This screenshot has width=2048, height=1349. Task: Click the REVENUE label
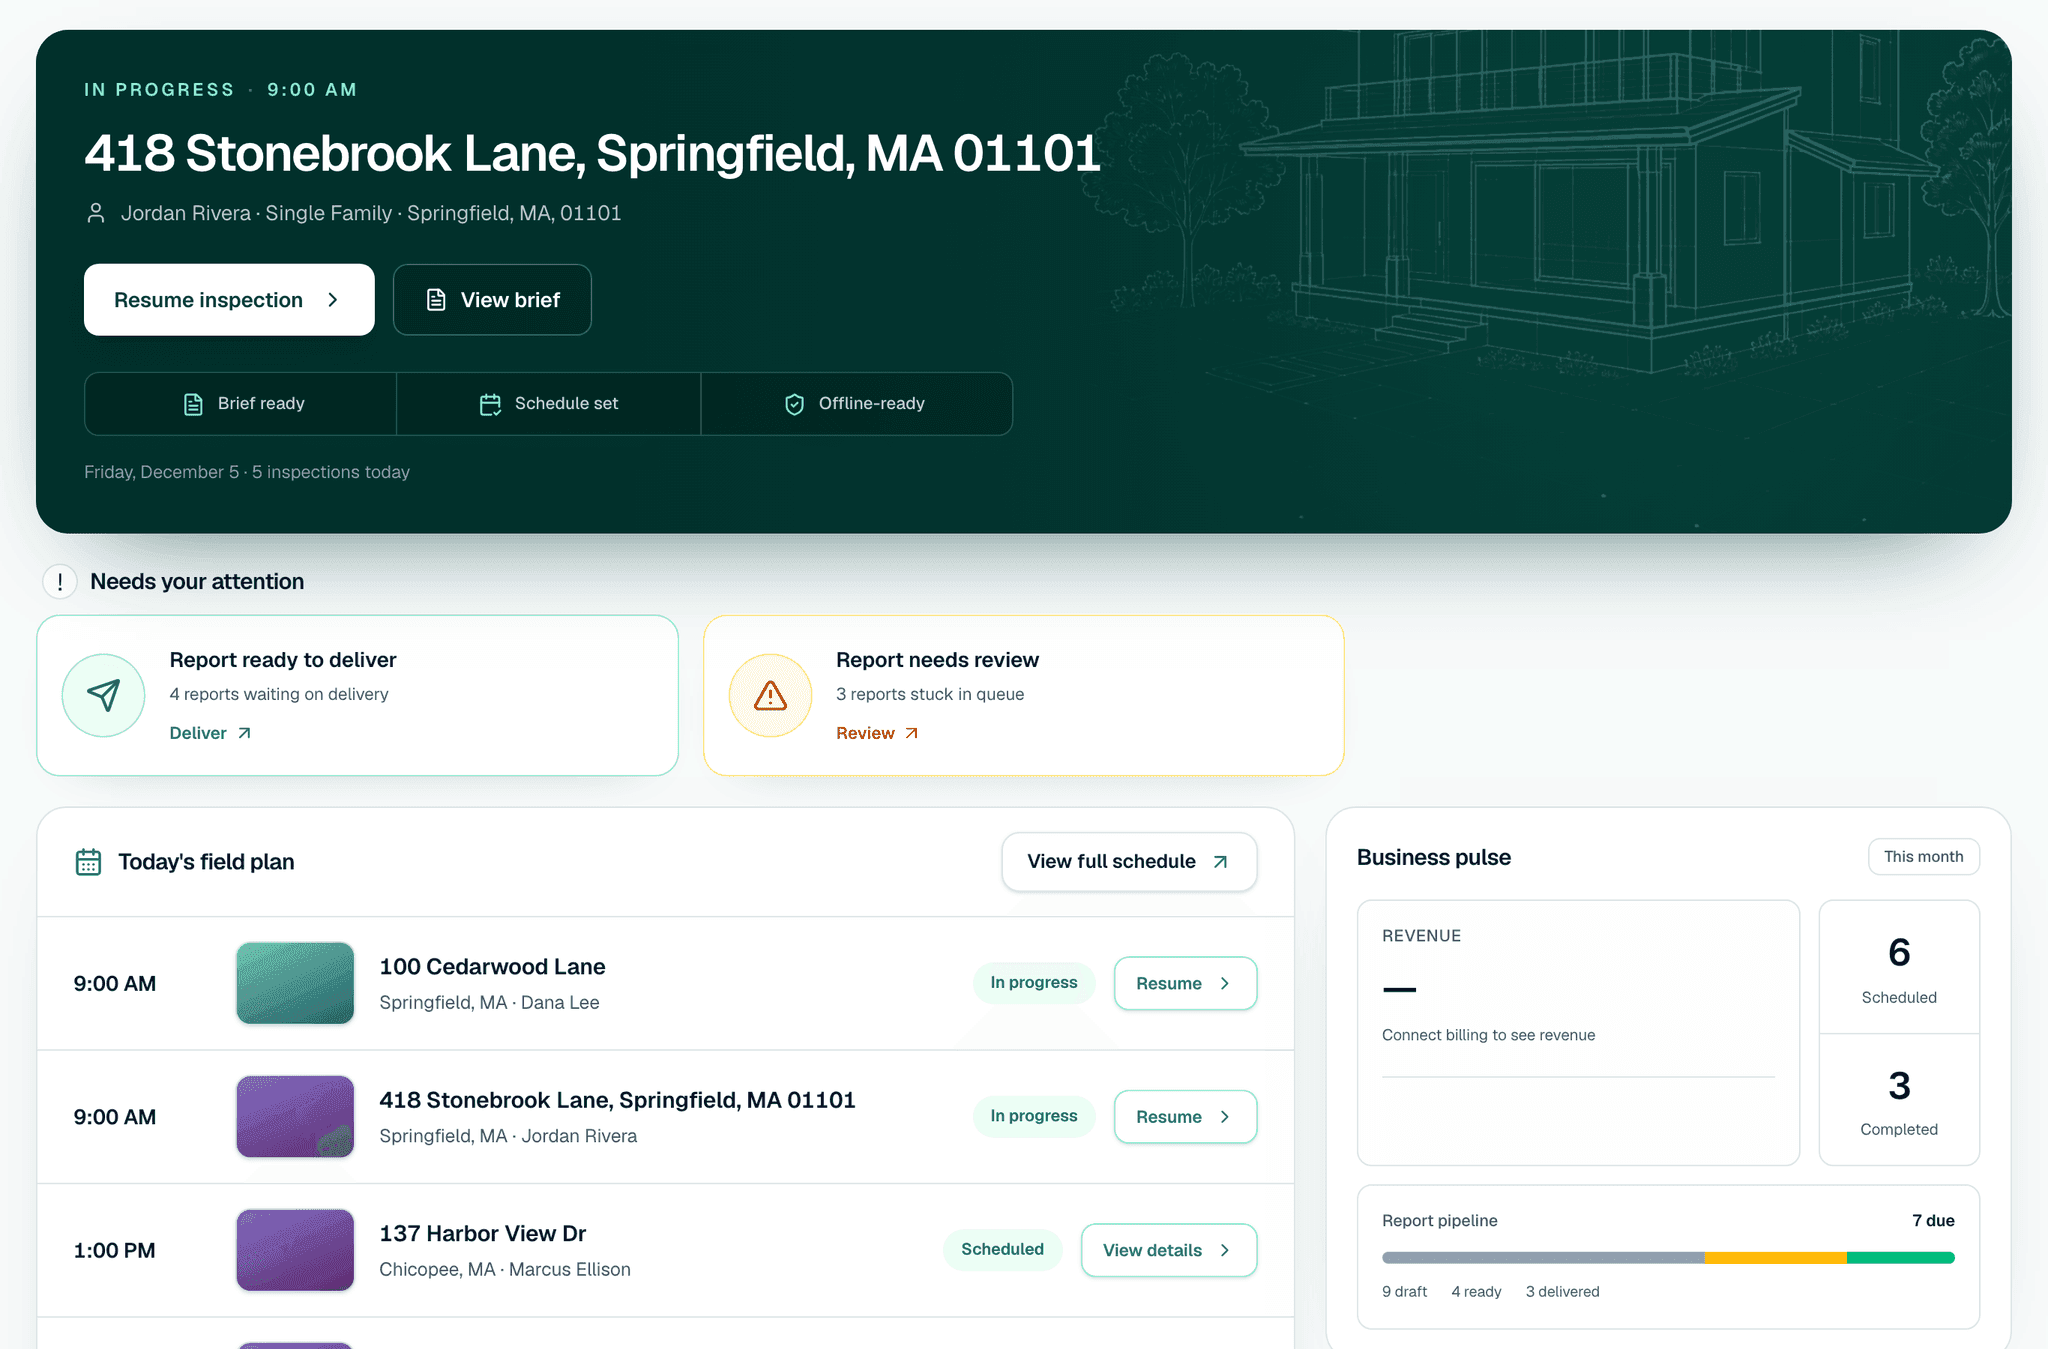click(1421, 936)
